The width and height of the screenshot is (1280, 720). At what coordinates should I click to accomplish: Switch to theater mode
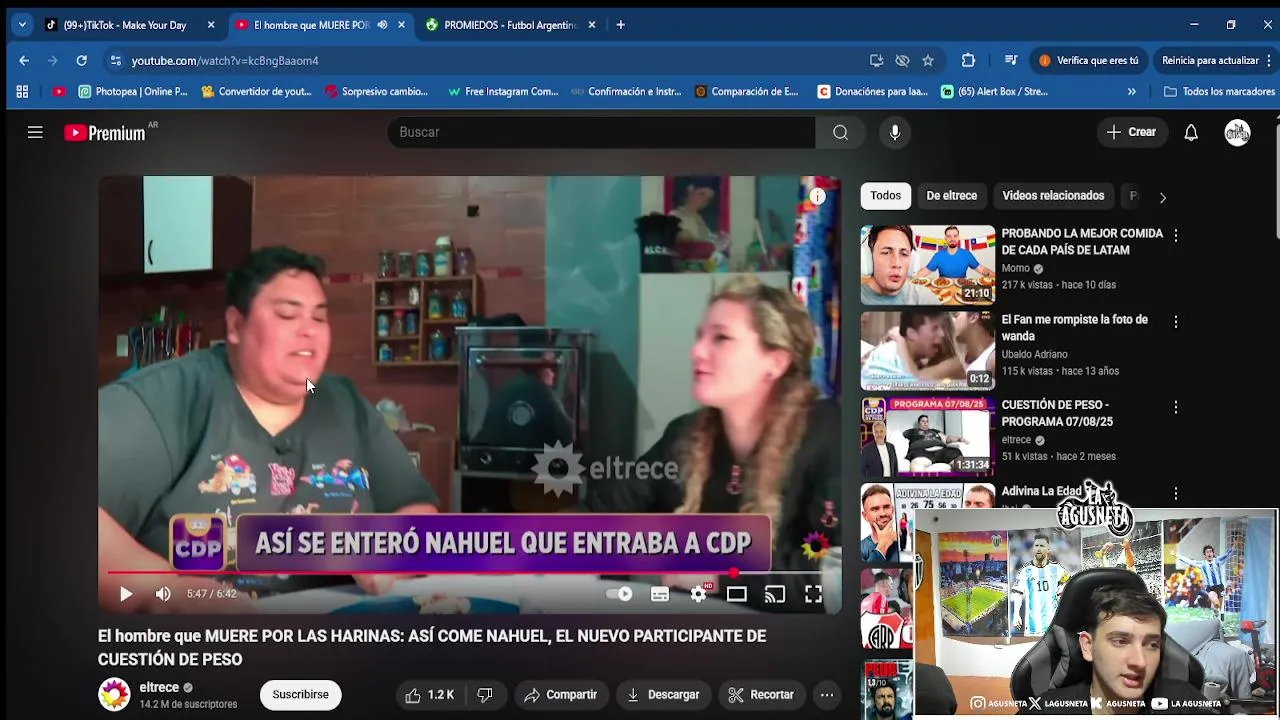pos(737,594)
